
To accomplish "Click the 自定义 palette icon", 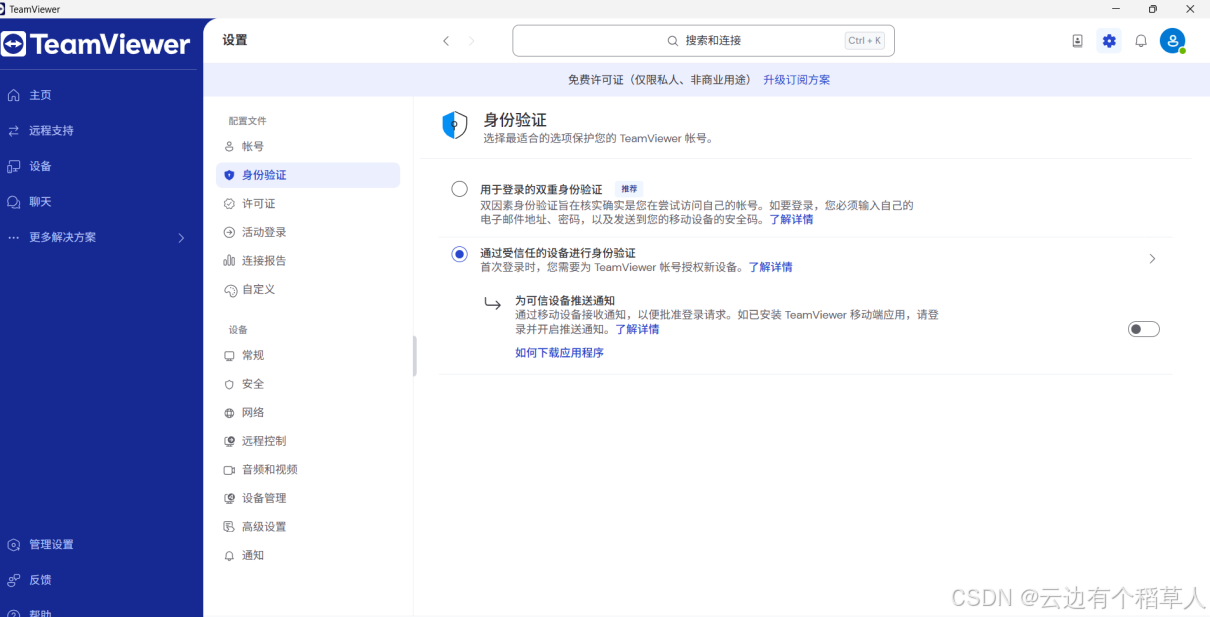I will 230,290.
